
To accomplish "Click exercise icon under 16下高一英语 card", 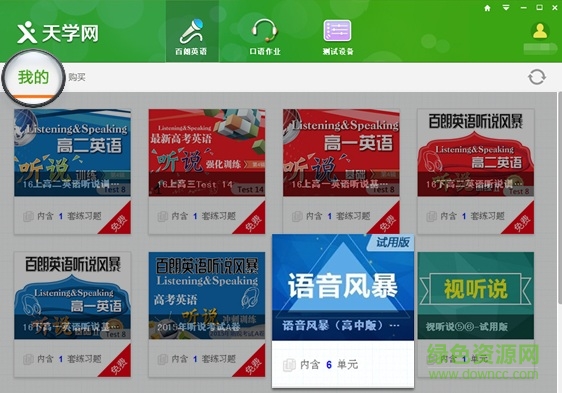I will coord(28,359).
